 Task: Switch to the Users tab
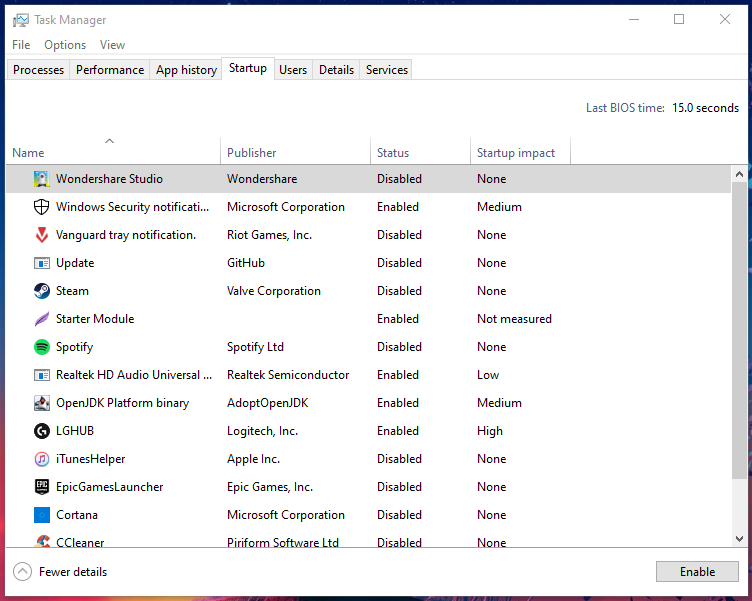tap(293, 70)
